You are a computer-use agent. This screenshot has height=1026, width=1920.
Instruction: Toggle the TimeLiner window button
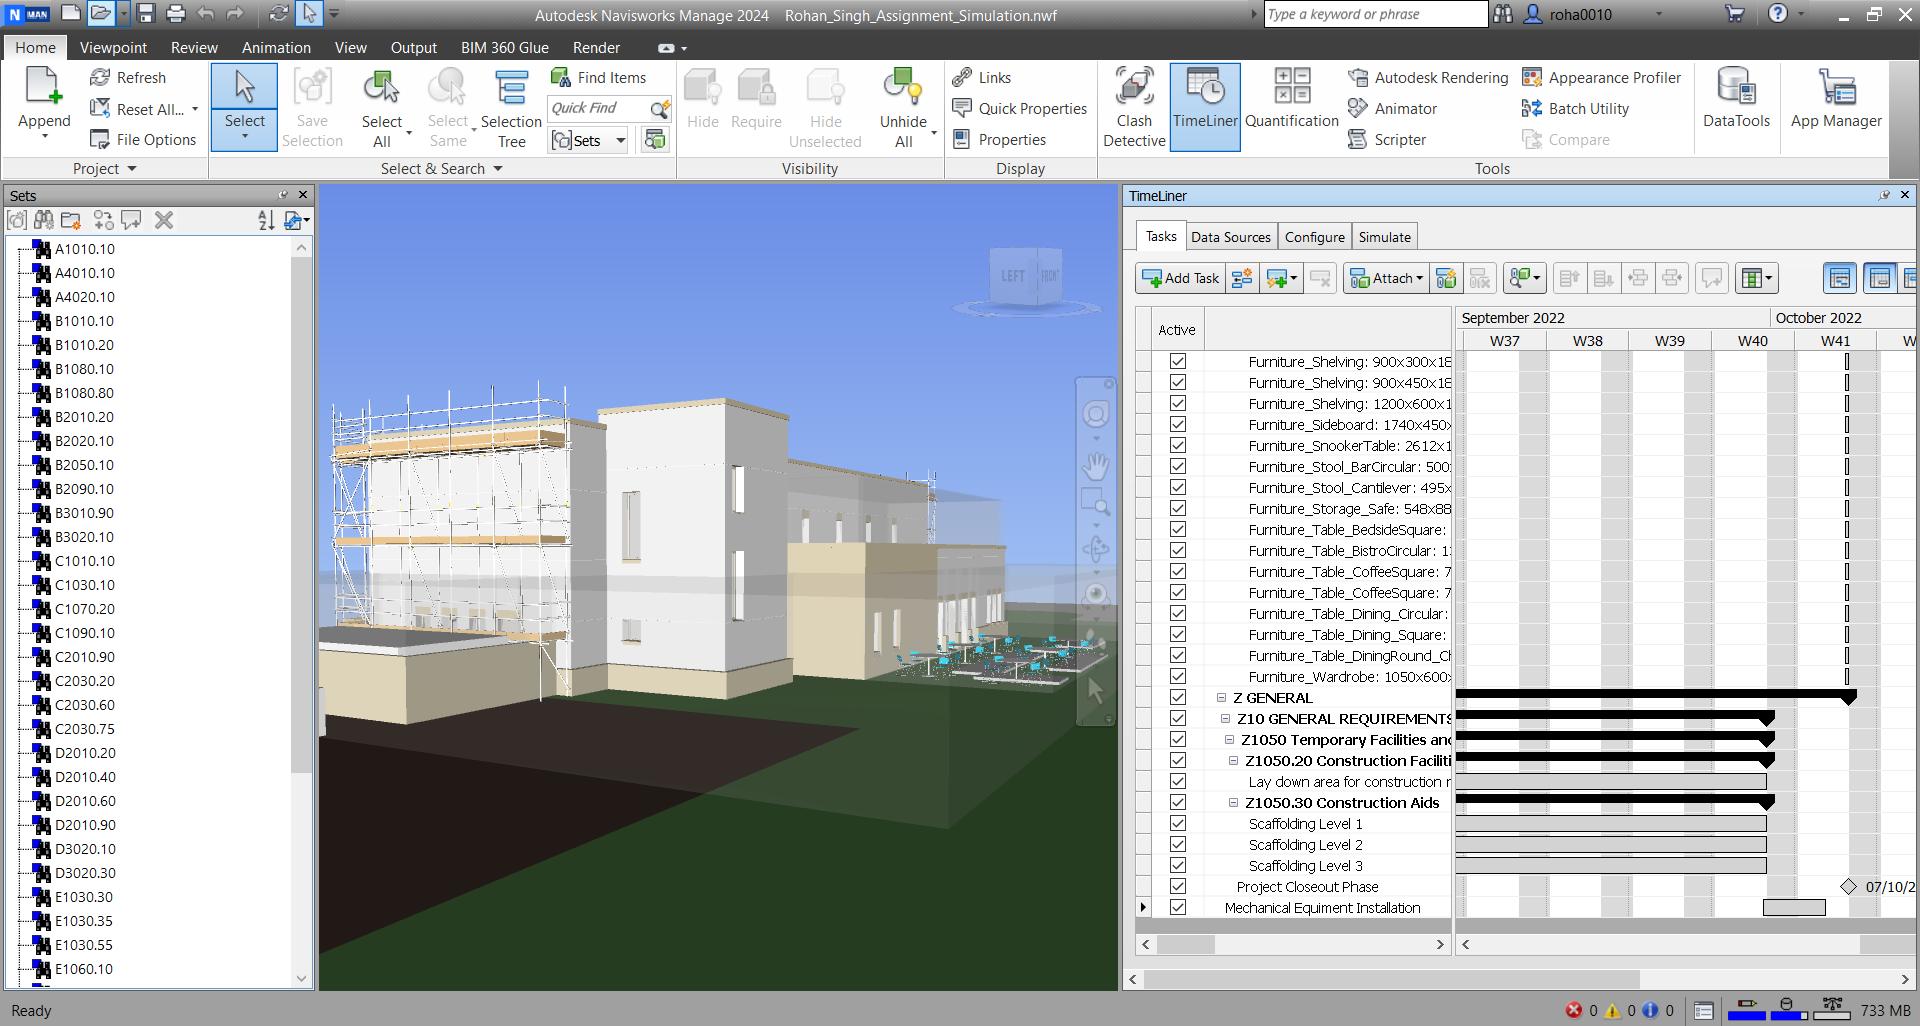tap(1205, 107)
